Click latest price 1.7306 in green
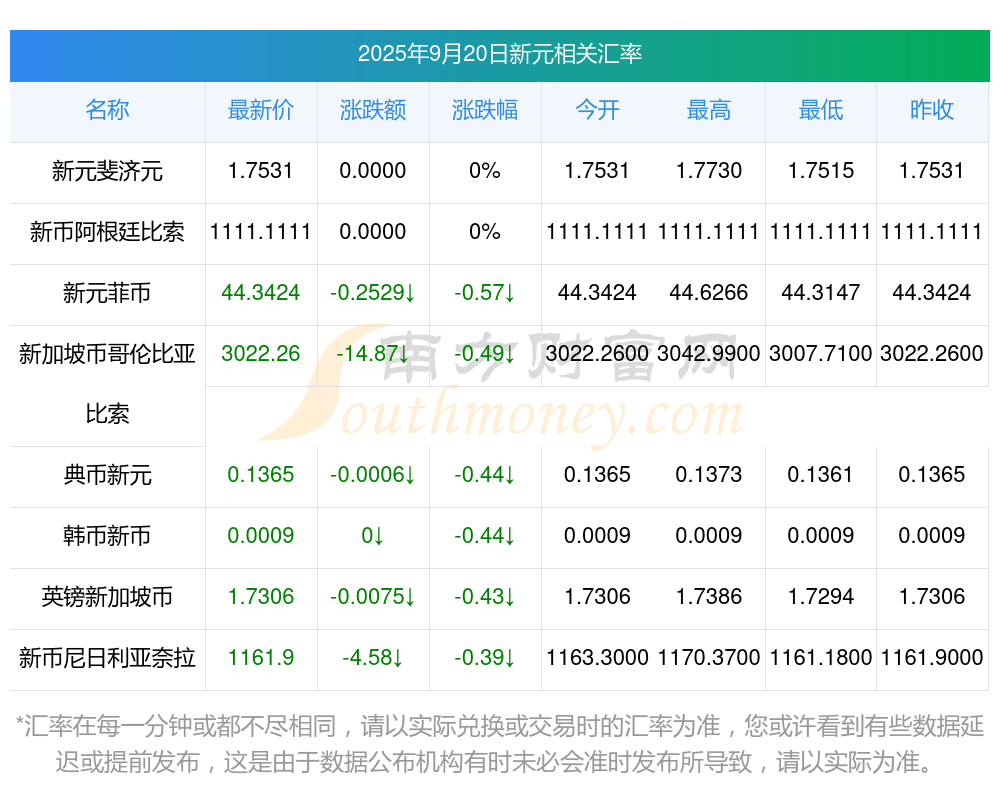This screenshot has width=1000, height=793. tap(261, 597)
